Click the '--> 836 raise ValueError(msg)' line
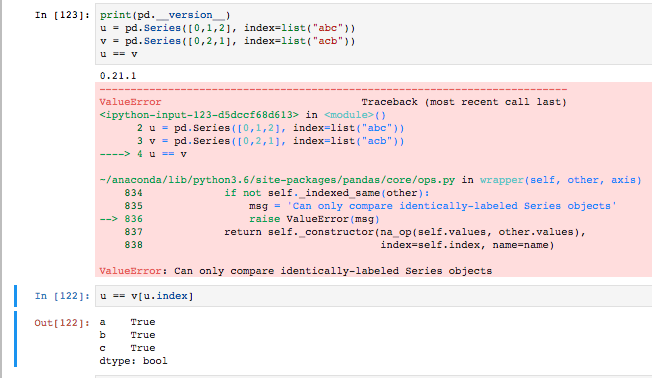652x378 pixels. pos(240,219)
